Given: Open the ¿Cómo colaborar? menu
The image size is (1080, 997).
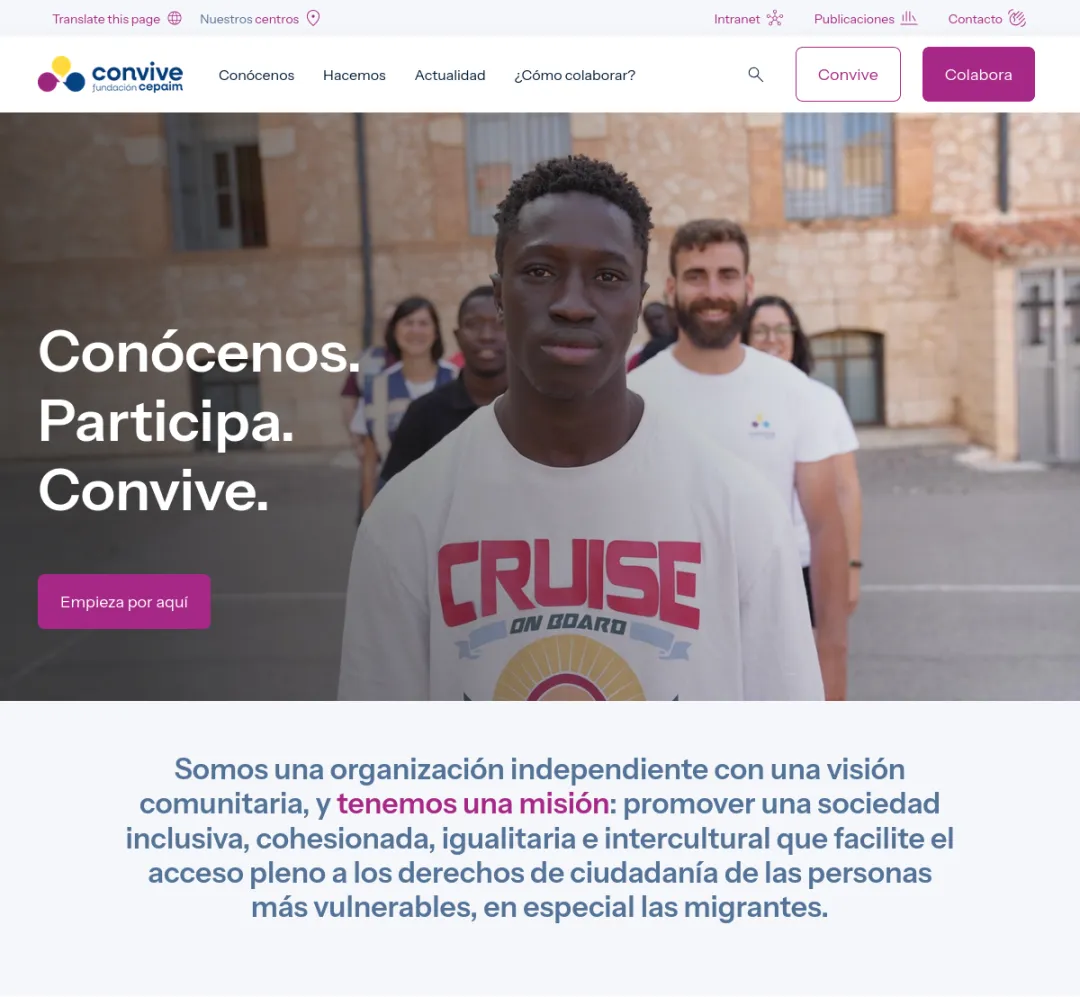Looking at the screenshot, I should [x=574, y=75].
